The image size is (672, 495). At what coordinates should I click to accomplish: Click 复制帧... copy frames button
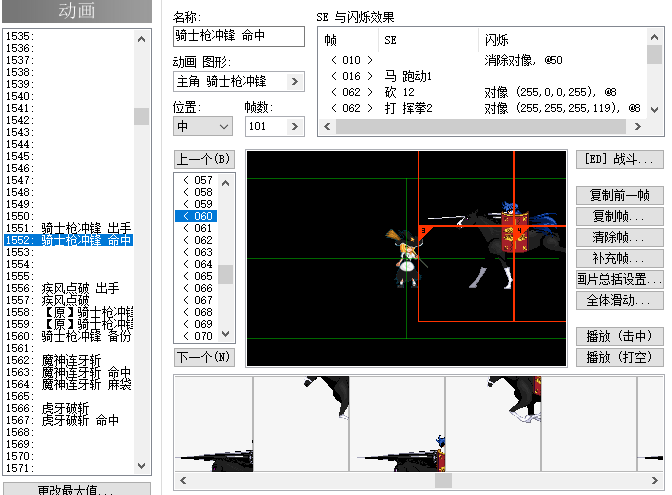(x=620, y=216)
